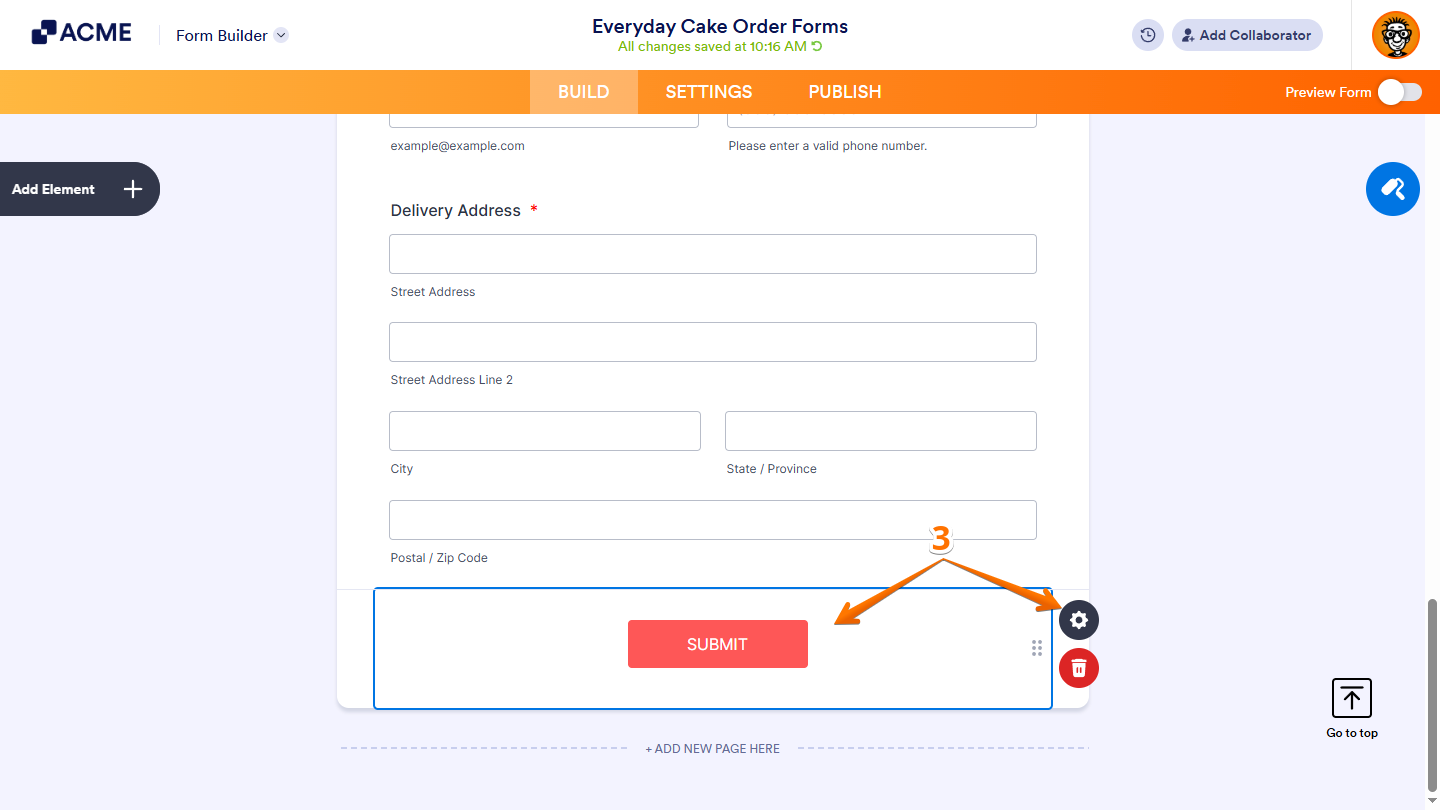Click the Add New Page Here link
This screenshot has height=810, width=1440.
click(x=712, y=748)
